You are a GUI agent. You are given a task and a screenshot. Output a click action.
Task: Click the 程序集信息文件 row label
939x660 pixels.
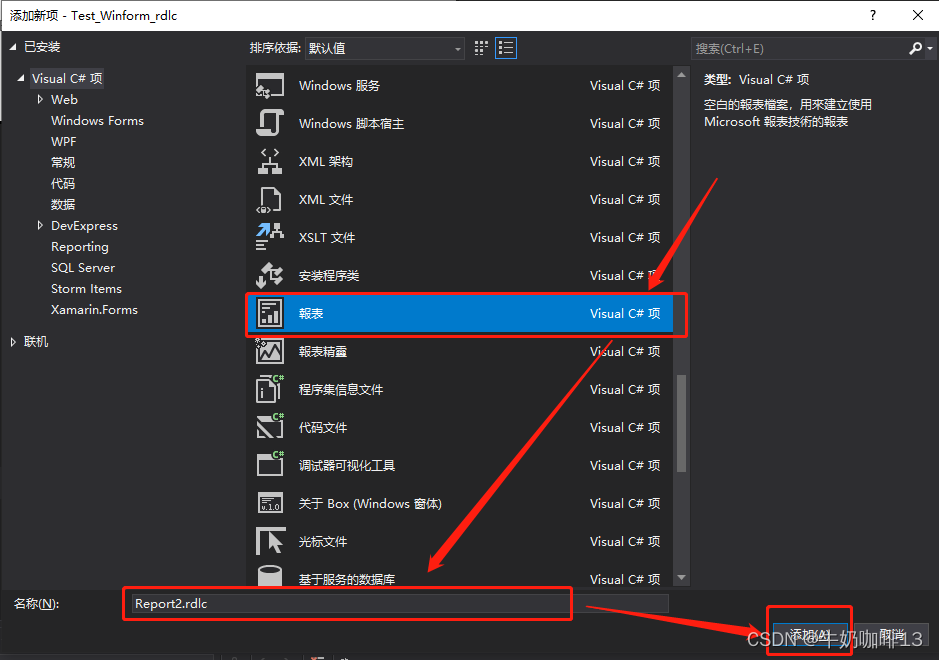341,390
